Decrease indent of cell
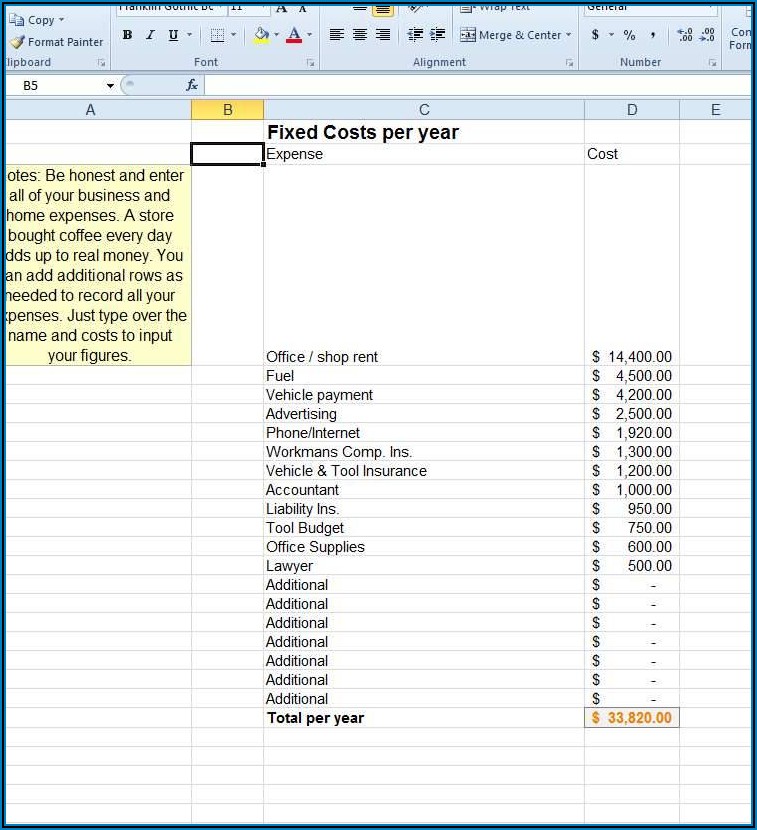Screen dimensions: 757x830 (x=416, y=35)
